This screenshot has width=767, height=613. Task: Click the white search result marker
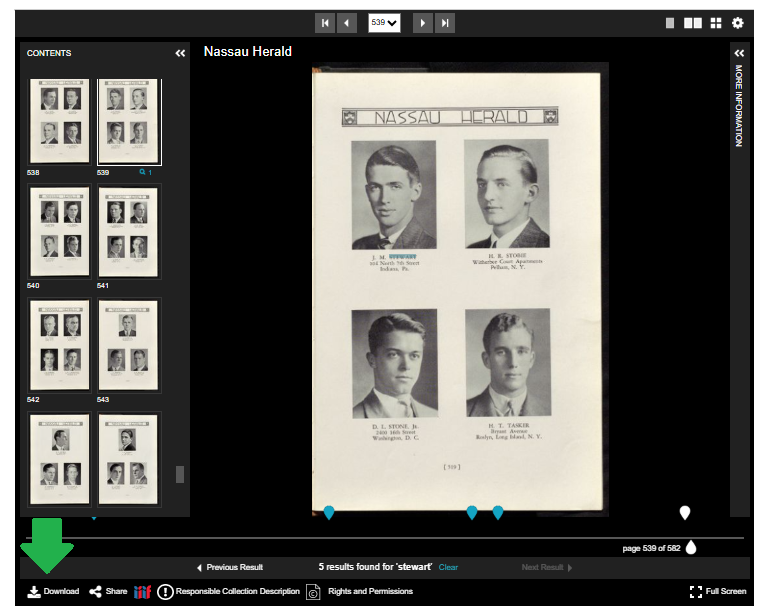tap(685, 512)
